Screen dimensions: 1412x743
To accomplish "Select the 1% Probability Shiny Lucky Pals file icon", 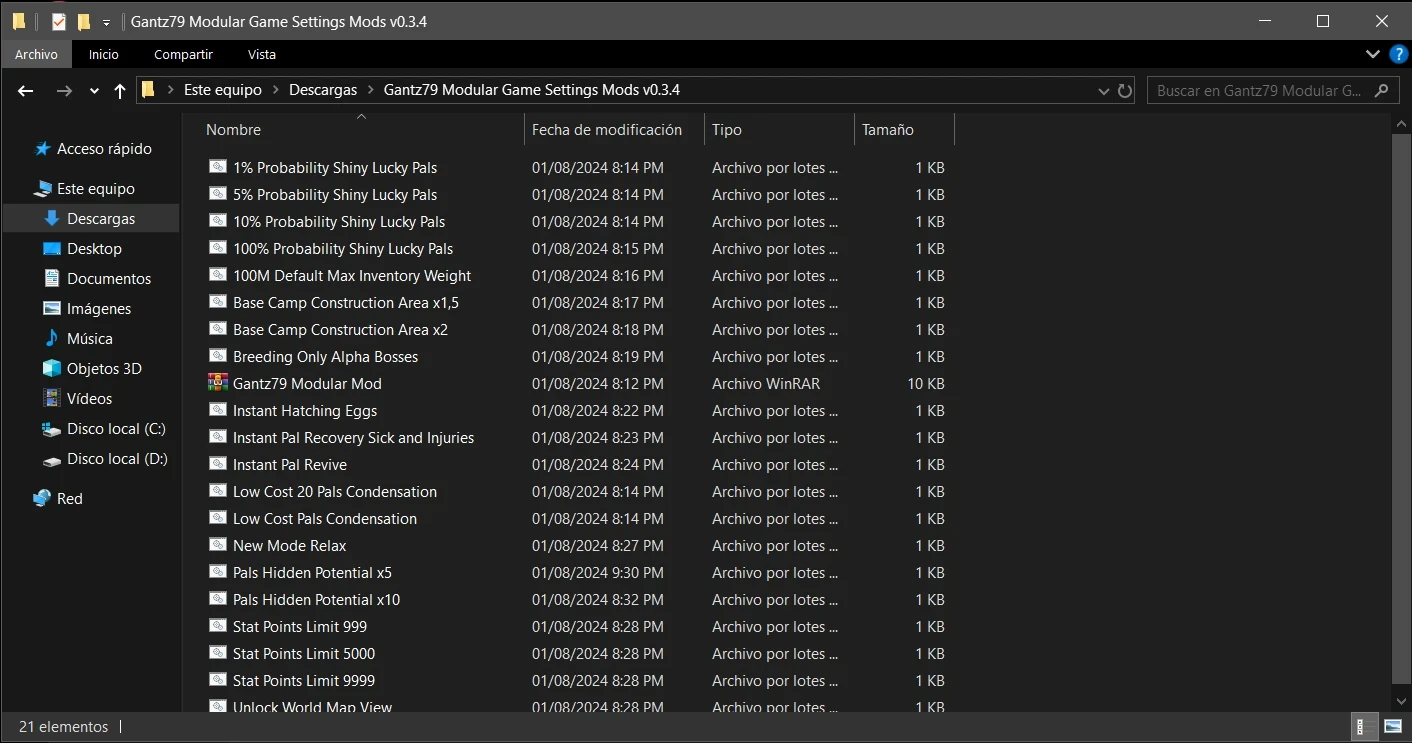I will (217, 167).
